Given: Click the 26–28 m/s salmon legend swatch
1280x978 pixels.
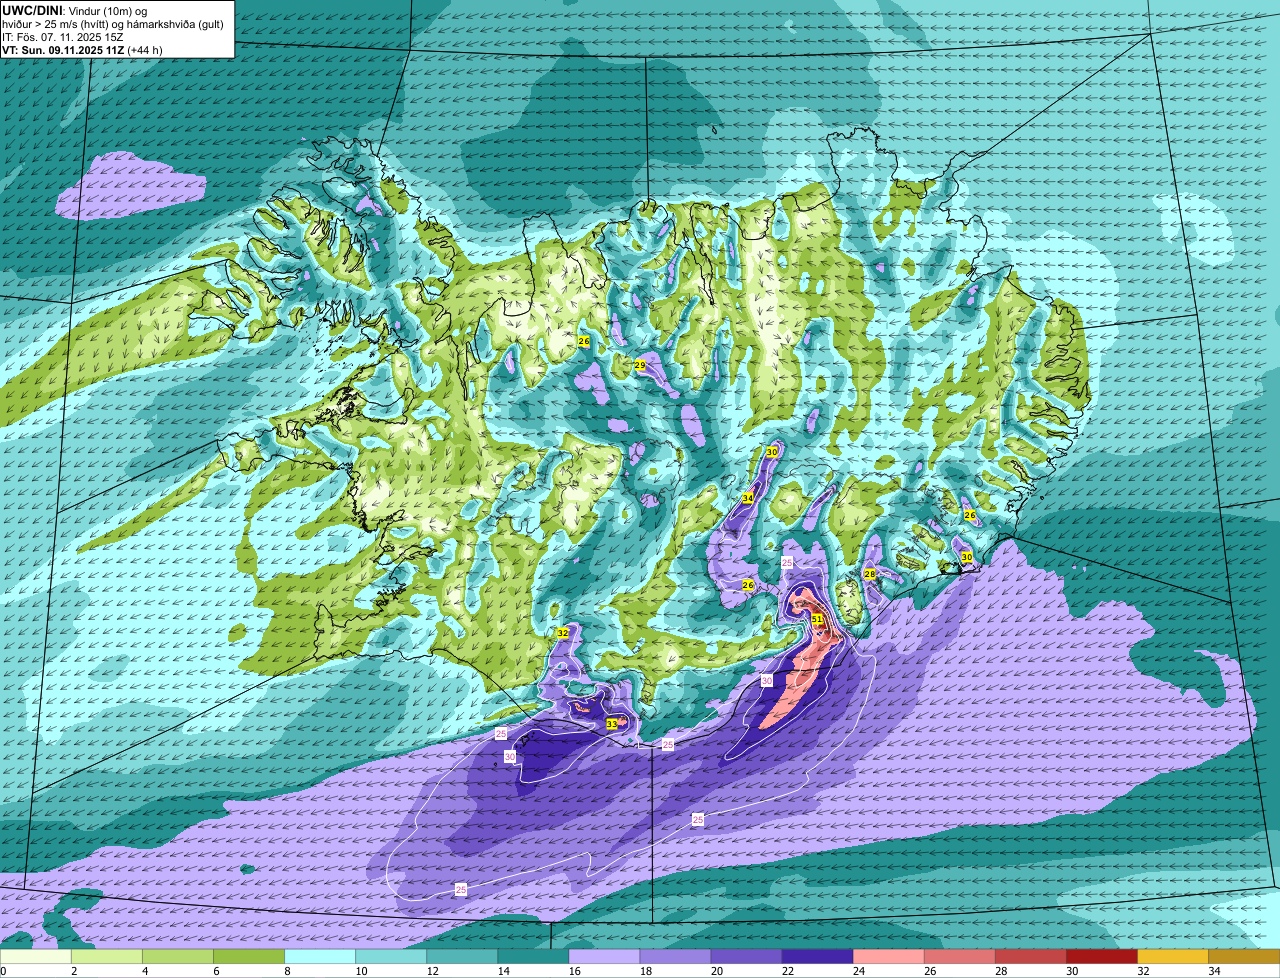Looking at the screenshot, I should (x=959, y=957).
